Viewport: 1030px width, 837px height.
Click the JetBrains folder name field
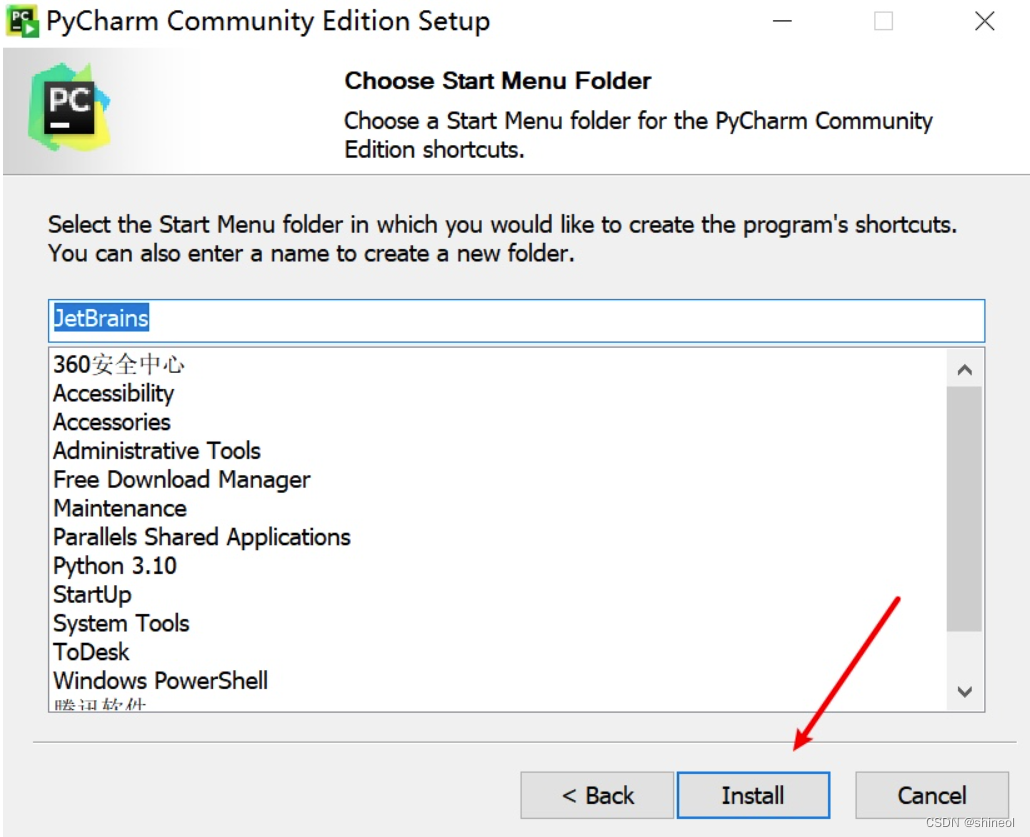tap(516, 320)
